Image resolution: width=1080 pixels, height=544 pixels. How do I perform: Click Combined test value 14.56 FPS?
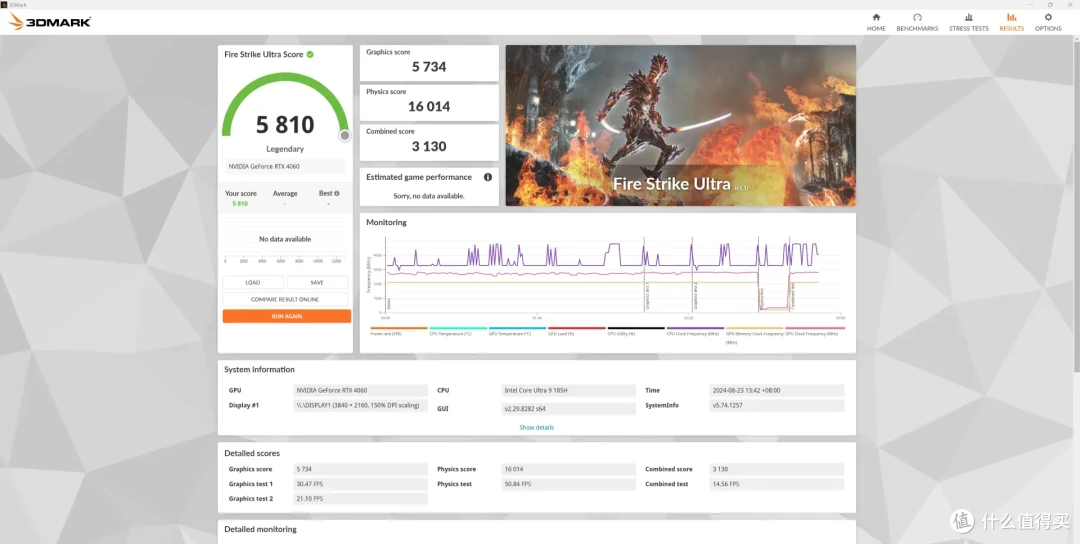pos(777,484)
